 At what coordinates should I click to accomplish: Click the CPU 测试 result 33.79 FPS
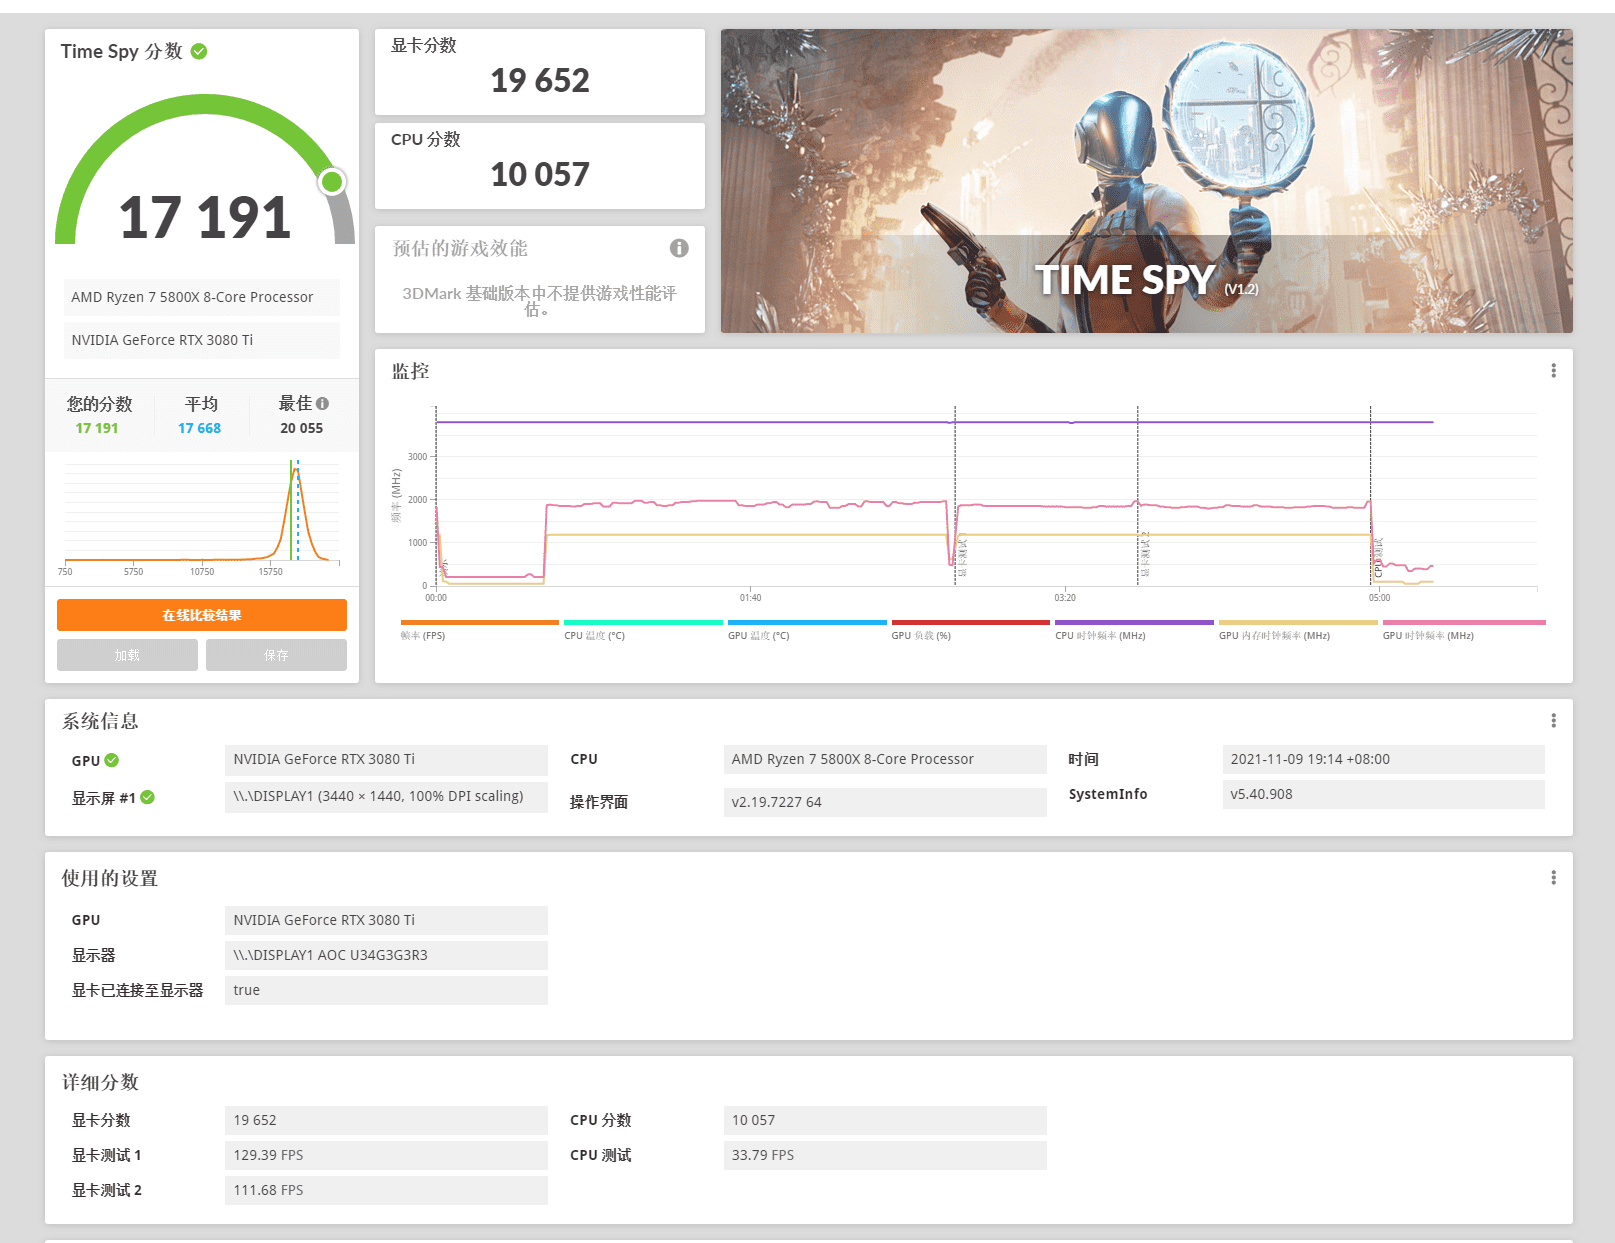tap(885, 1155)
